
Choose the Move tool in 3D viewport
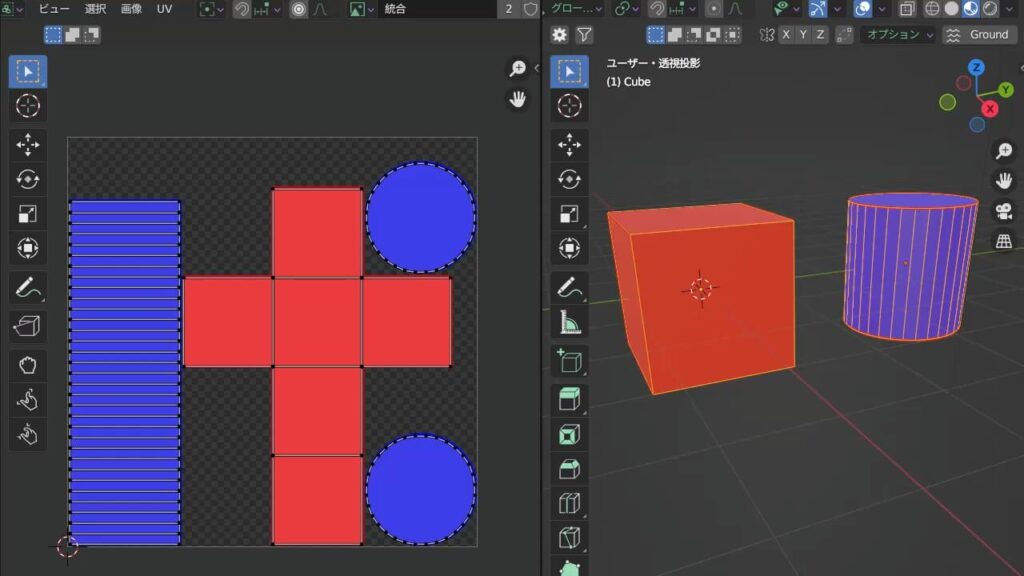(x=569, y=144)
